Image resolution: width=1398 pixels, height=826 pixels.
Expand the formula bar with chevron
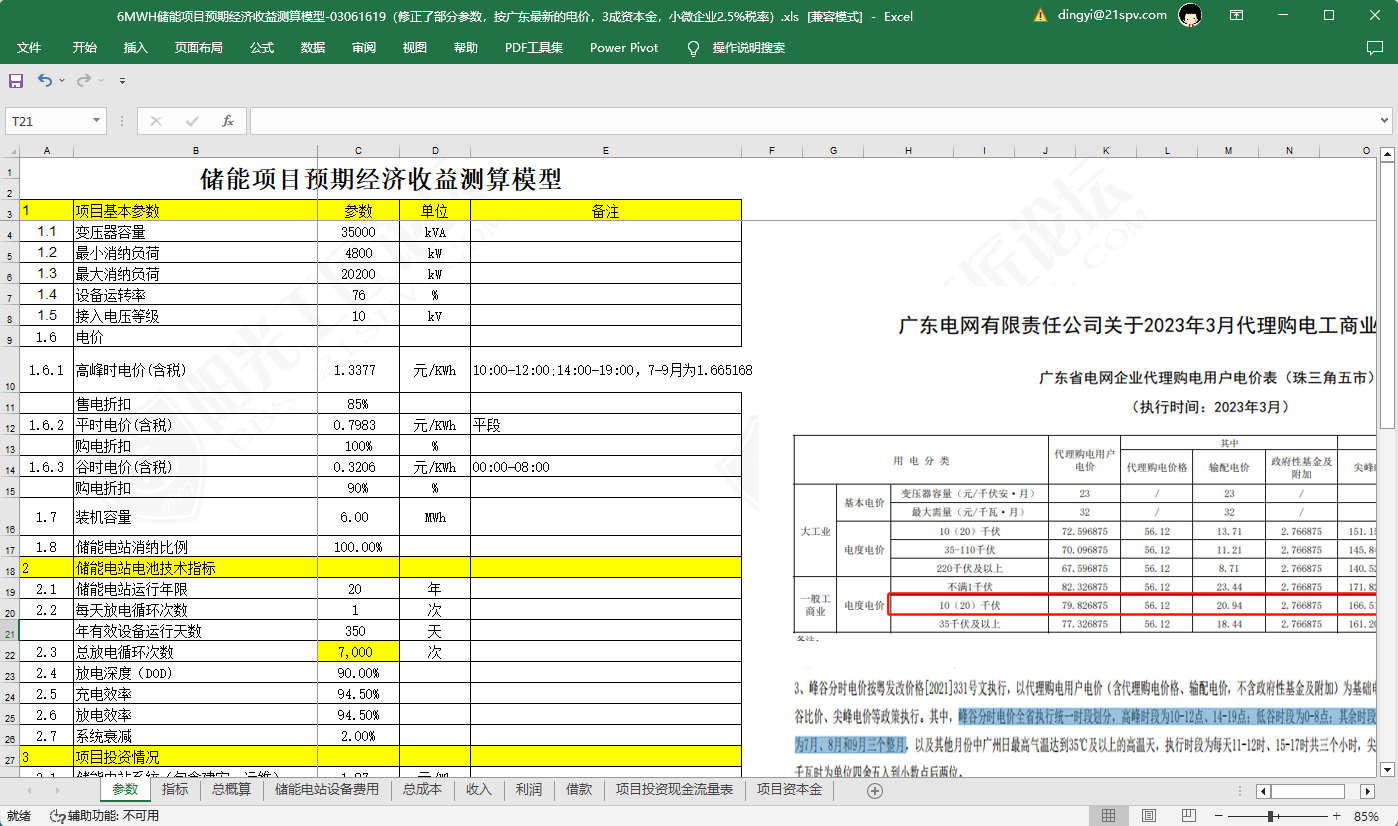(x=1383, y=121)
